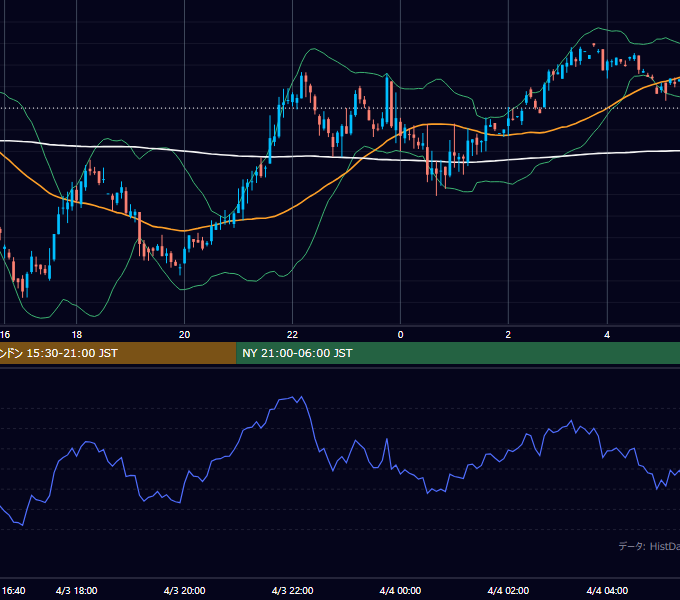Screen dimensions: 680x600
Task: Click the 4 hour axis label
Action: (x=607, y=335)
